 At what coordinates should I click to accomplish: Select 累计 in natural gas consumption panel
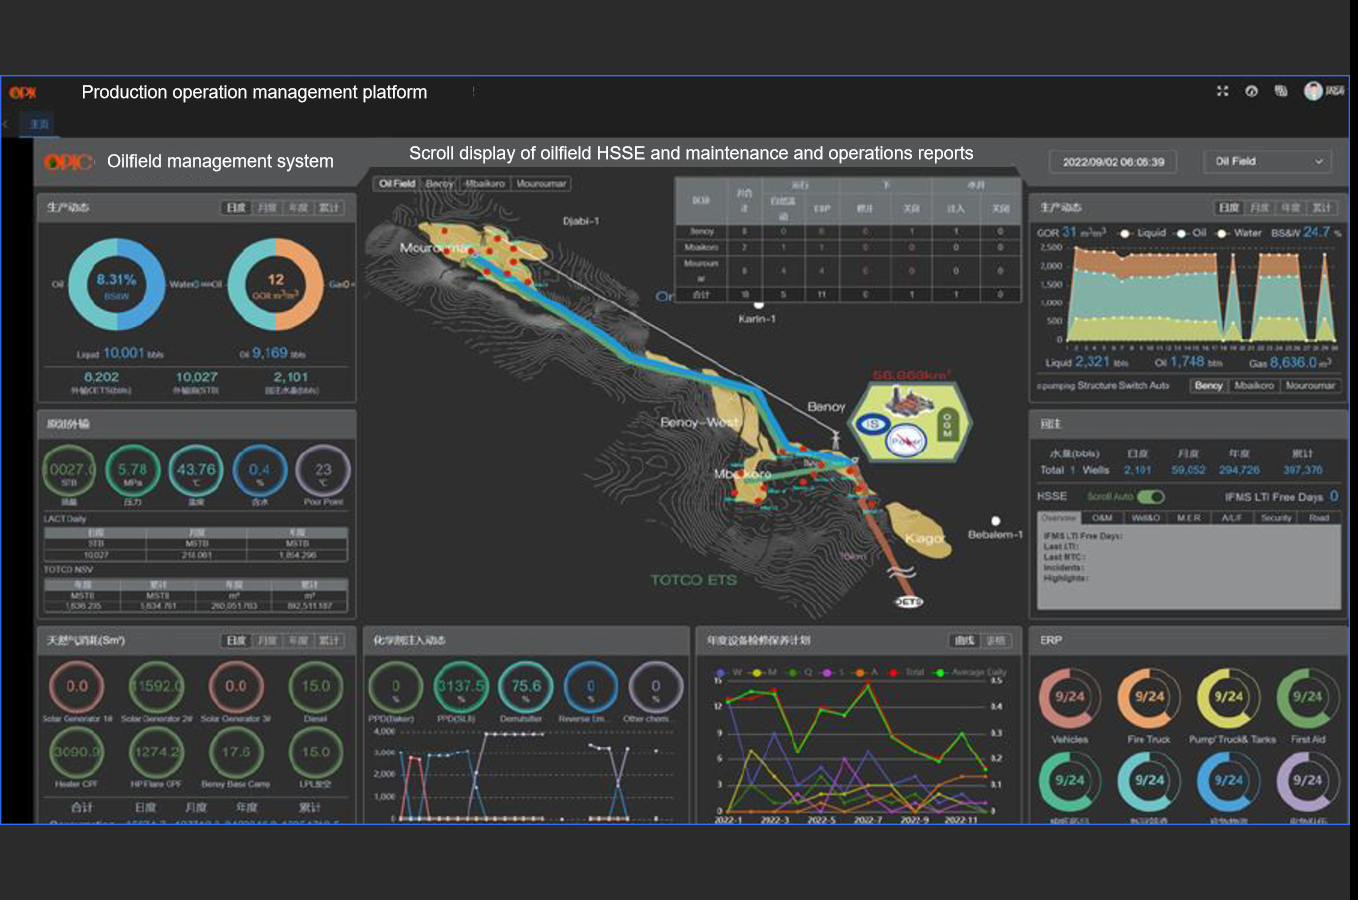point(329,641)
